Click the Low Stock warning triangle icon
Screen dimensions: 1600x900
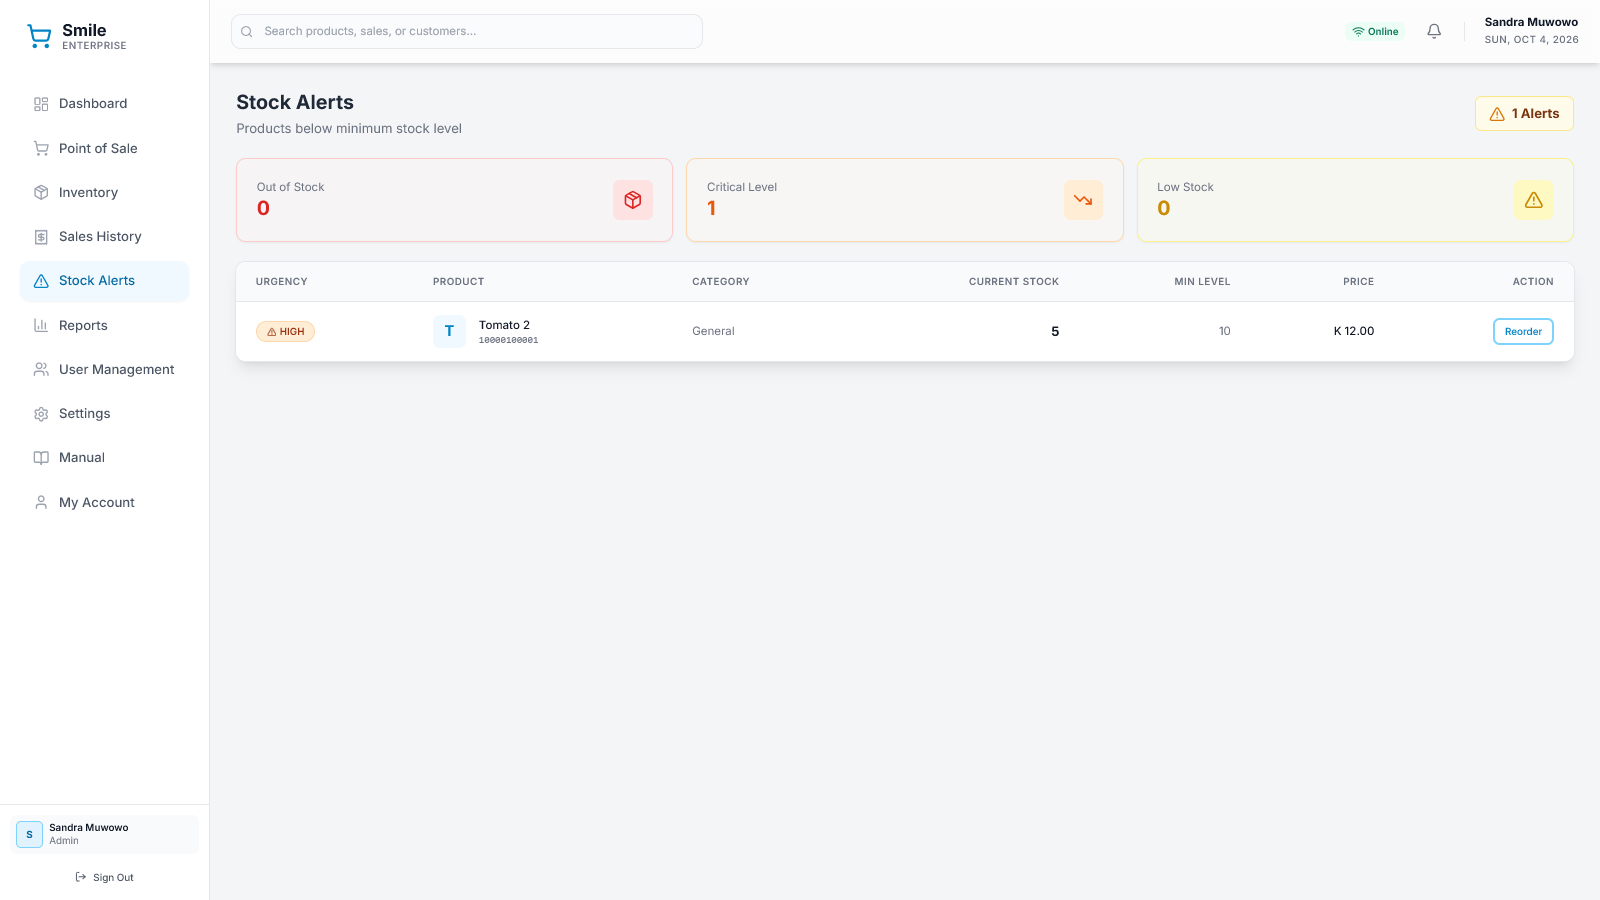point(1534,200)
